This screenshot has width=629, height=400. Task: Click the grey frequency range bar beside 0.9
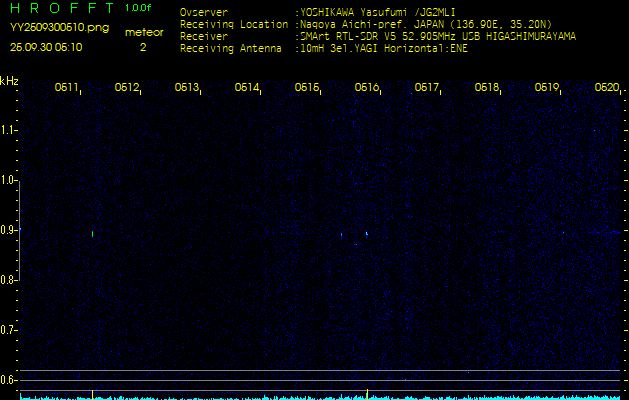pyautogui.click(x=19, y=231)
